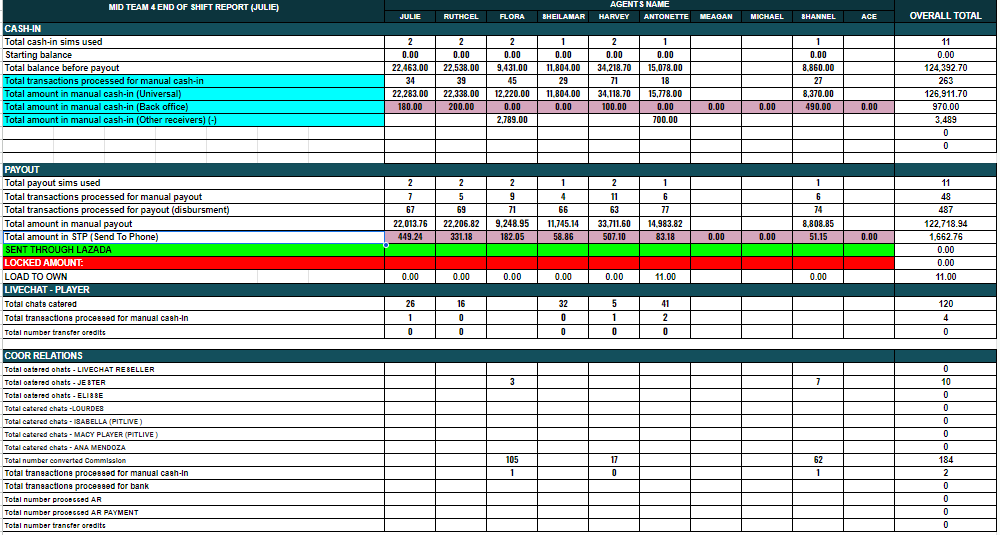This screenshot has width=1000, height=535.
Task: Select the MEAGAN column header
Action: pyautogui.click(x=716, y=17)
